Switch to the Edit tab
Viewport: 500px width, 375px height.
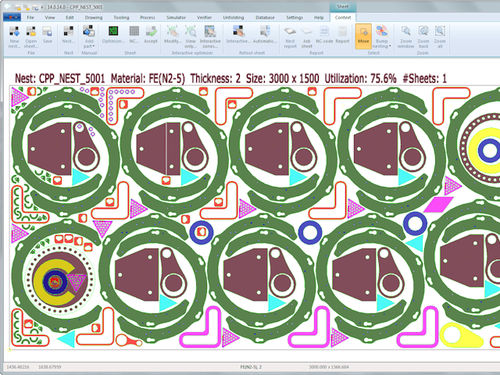coord(70,17)
